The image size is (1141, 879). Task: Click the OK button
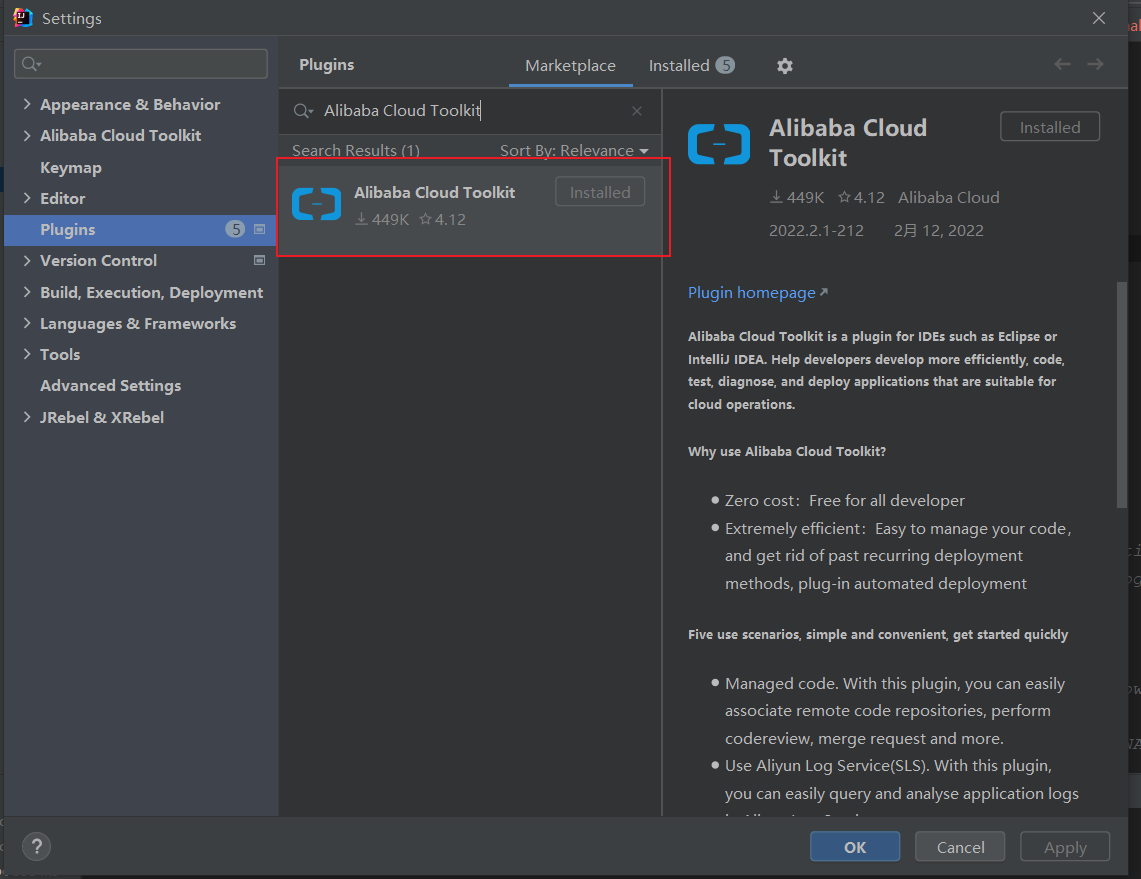(x=855, y=846)
